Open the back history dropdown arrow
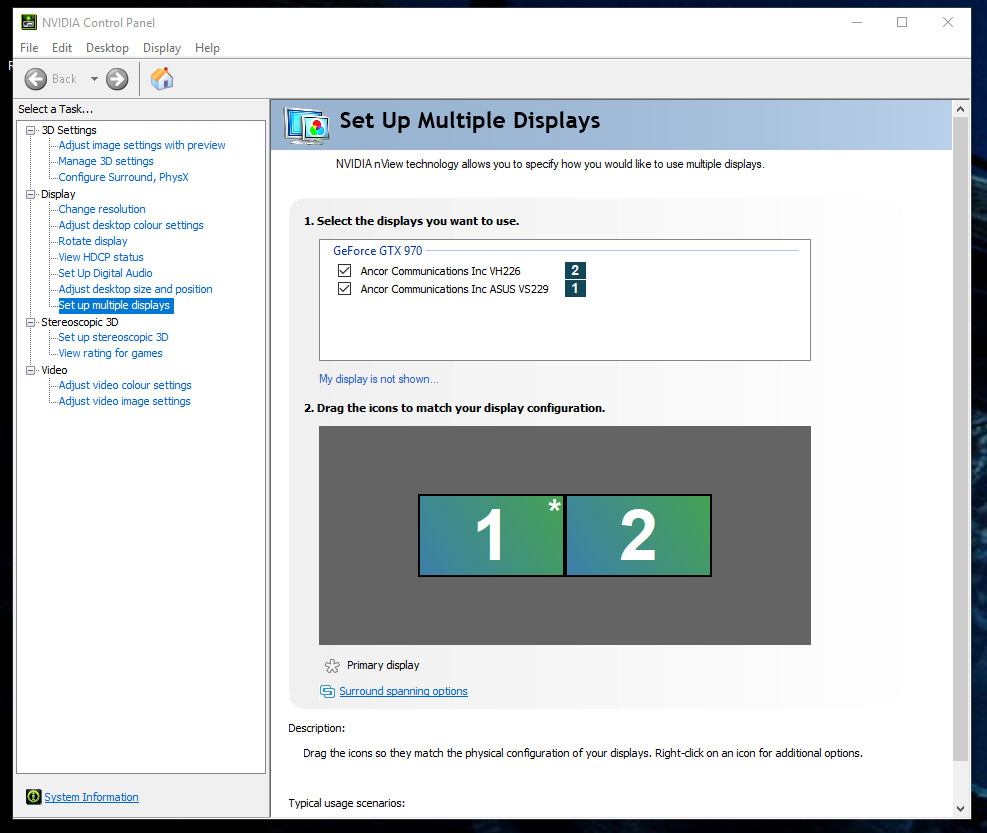 pyautogui.click(x=94, y=79)
